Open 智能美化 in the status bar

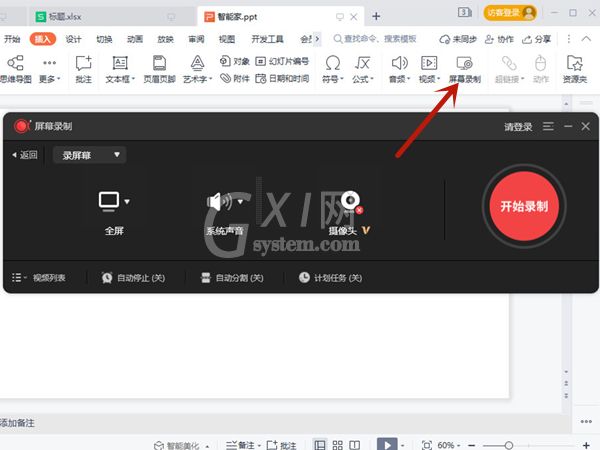point(181,445)
